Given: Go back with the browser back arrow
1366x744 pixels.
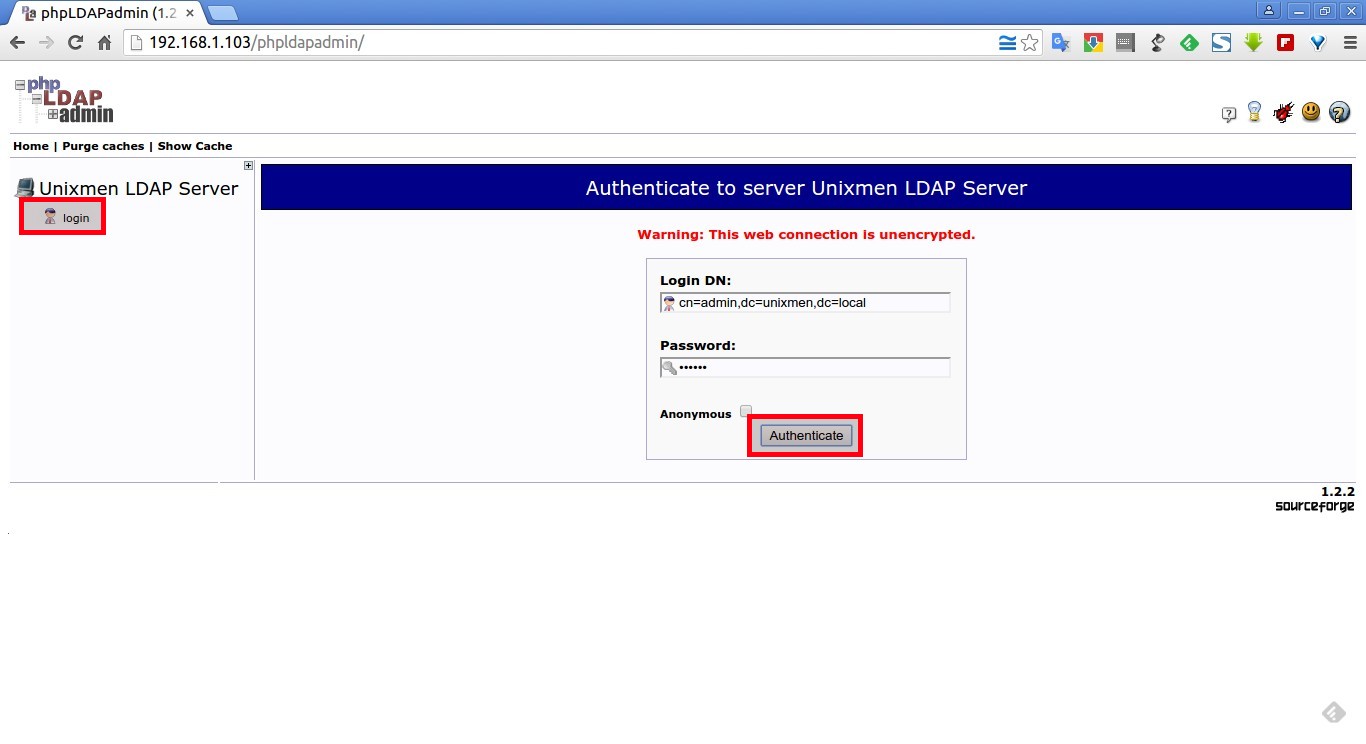Looking at the screenshot, I should 17,43.
